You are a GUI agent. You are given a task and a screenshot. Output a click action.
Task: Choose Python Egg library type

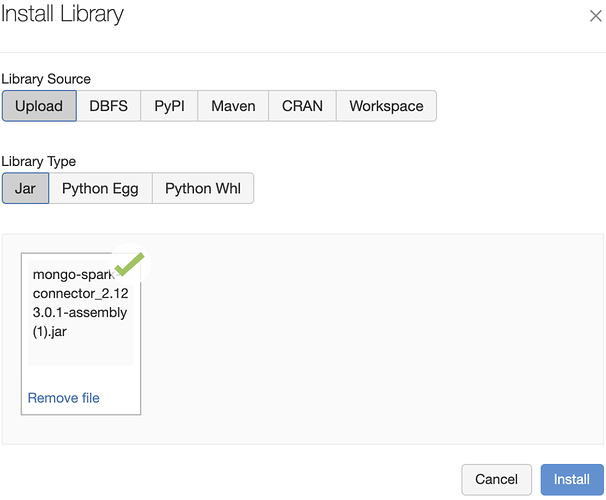(100, 188)
